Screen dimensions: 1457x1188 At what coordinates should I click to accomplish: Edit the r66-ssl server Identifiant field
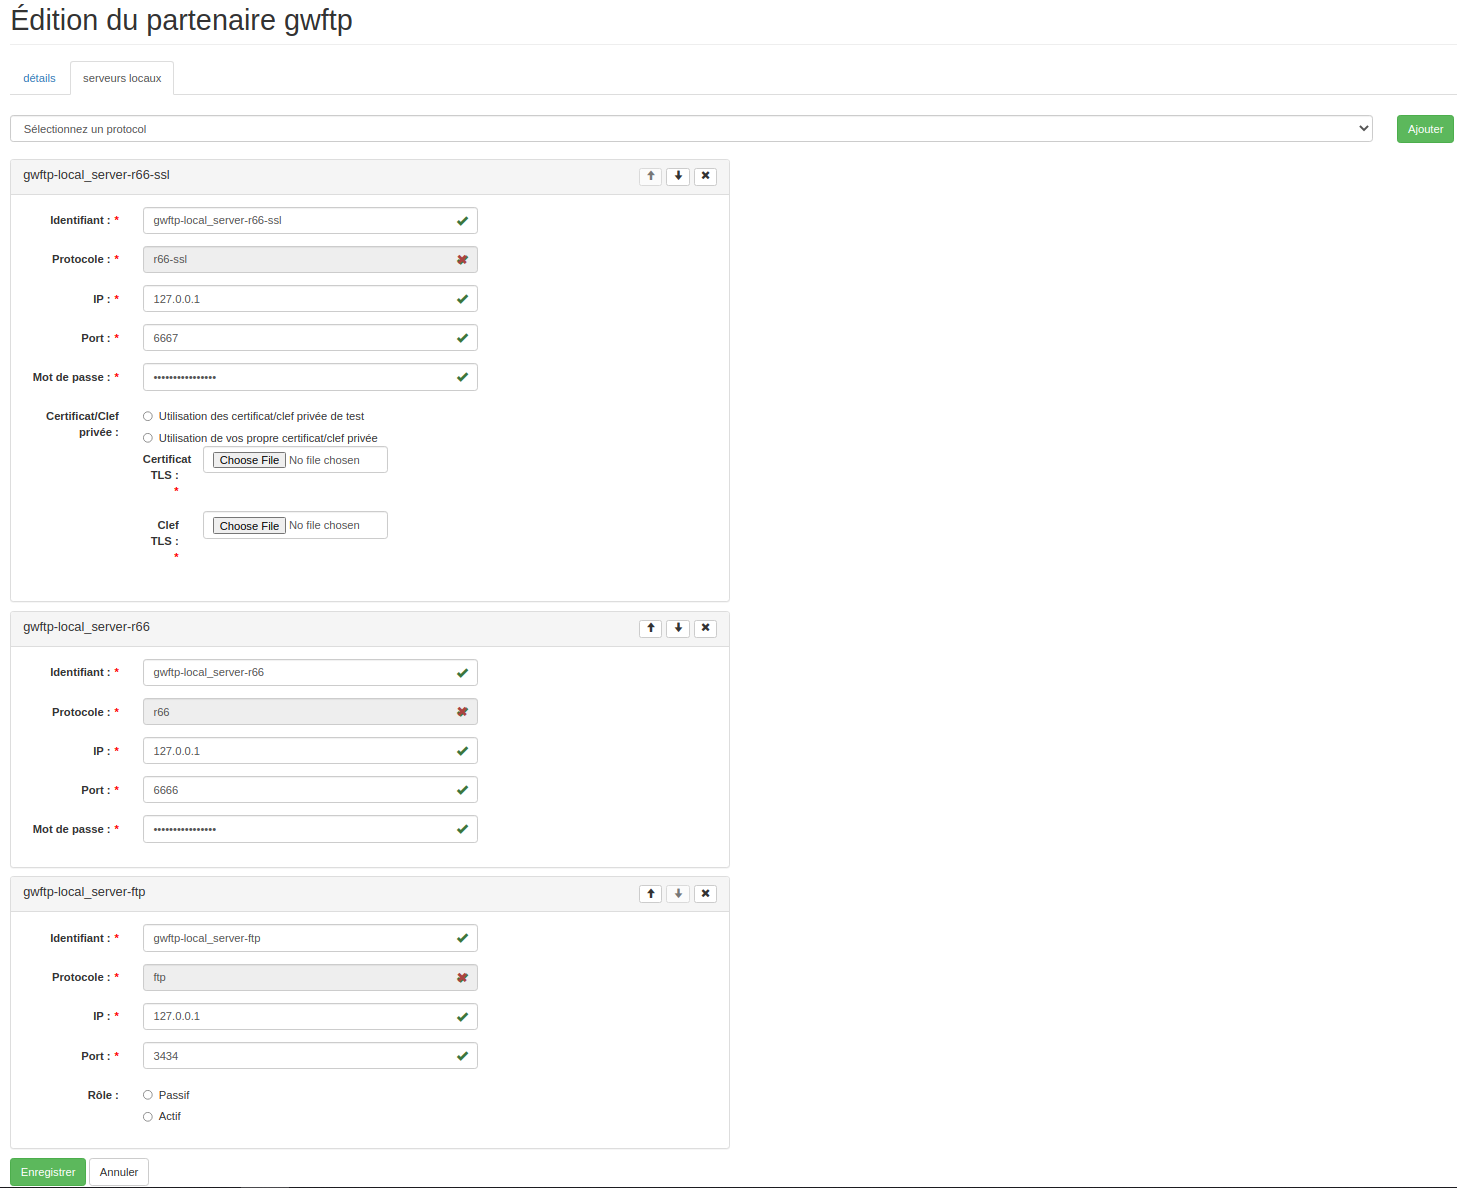click(x=310, y=220)
